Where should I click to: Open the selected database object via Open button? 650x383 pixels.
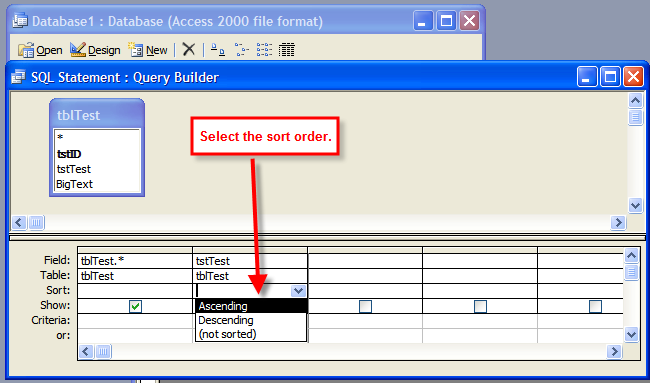pos(40,50)
